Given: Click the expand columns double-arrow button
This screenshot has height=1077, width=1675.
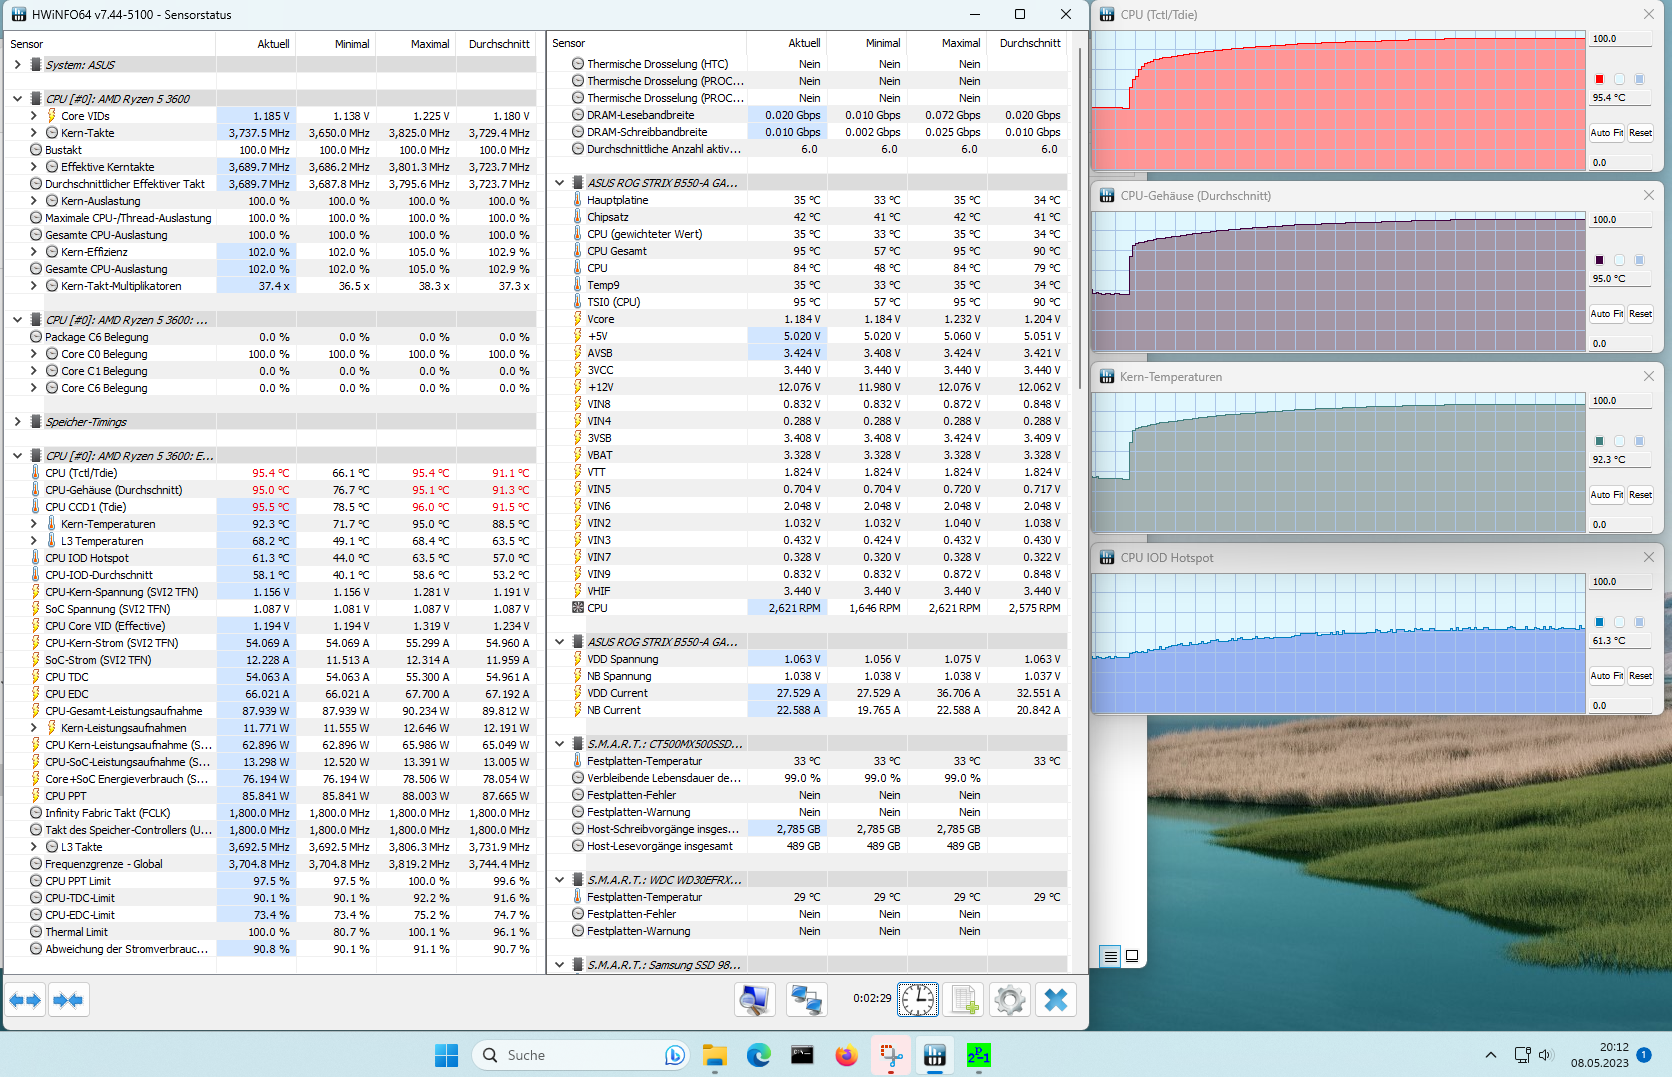Looking at the screenshot, I should tap(25, 1000).
